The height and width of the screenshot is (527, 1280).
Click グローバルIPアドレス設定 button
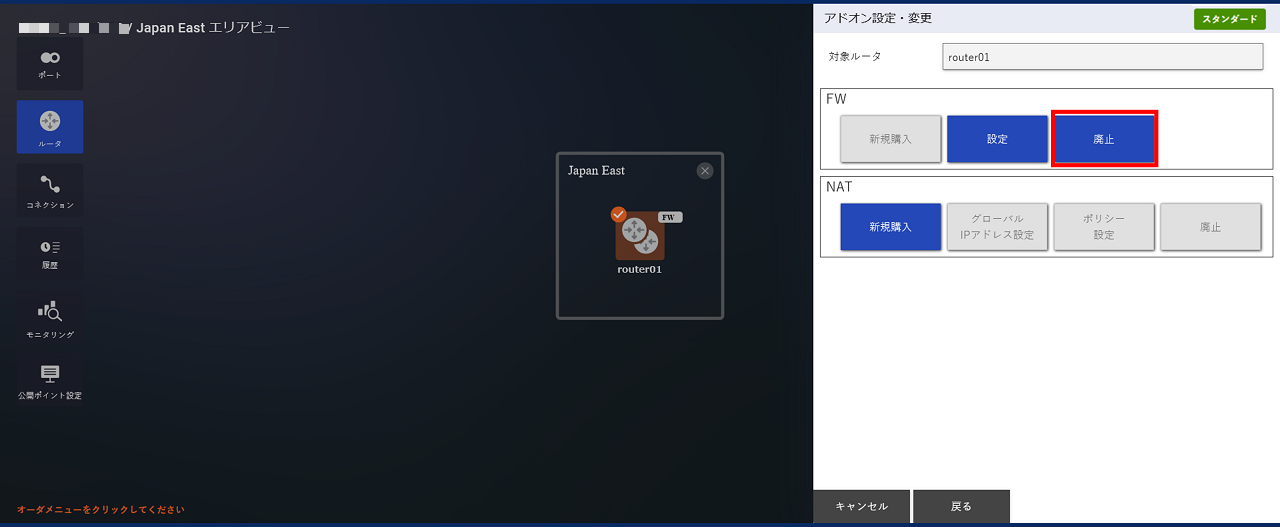(x=997, y=227)
